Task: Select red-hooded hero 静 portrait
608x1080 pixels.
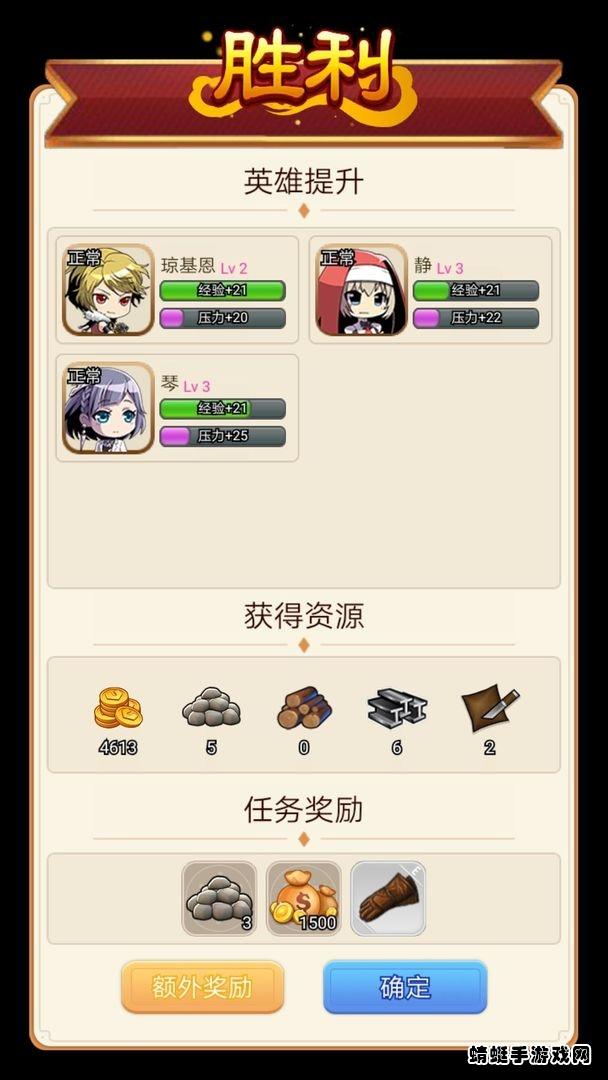Action: [361, 289]
